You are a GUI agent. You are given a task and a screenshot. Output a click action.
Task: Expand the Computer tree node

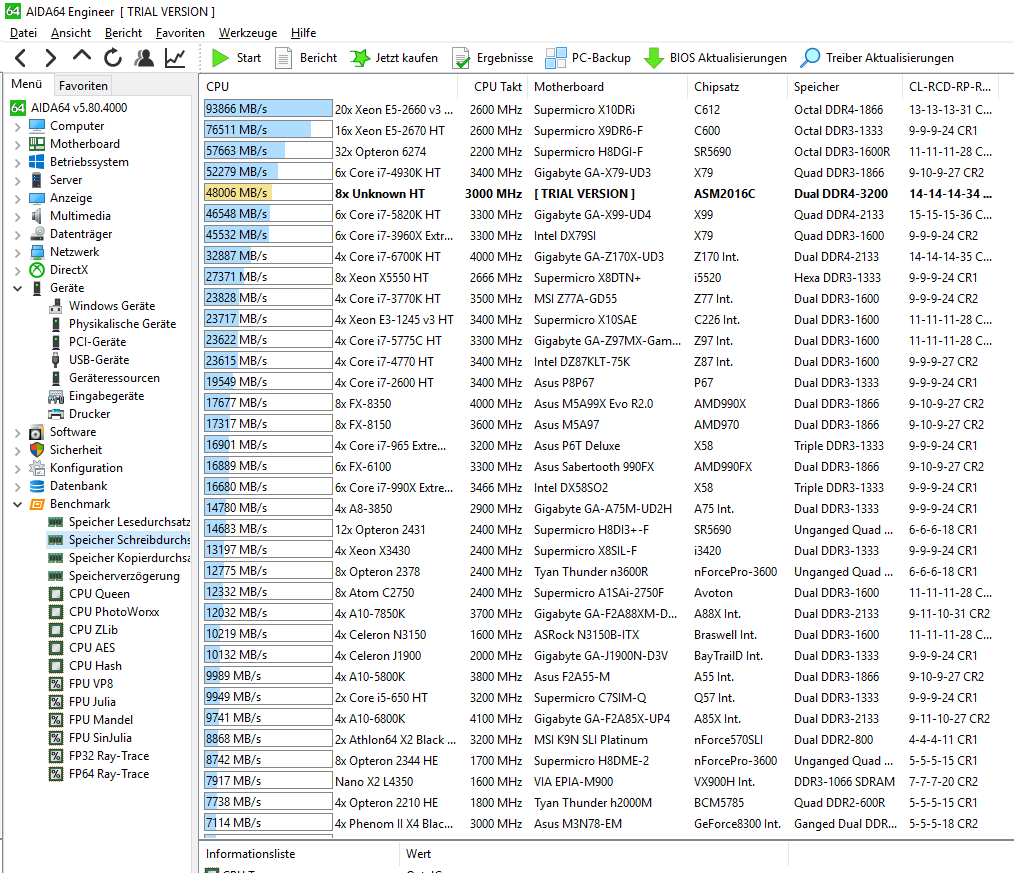[x=17, y=127]
